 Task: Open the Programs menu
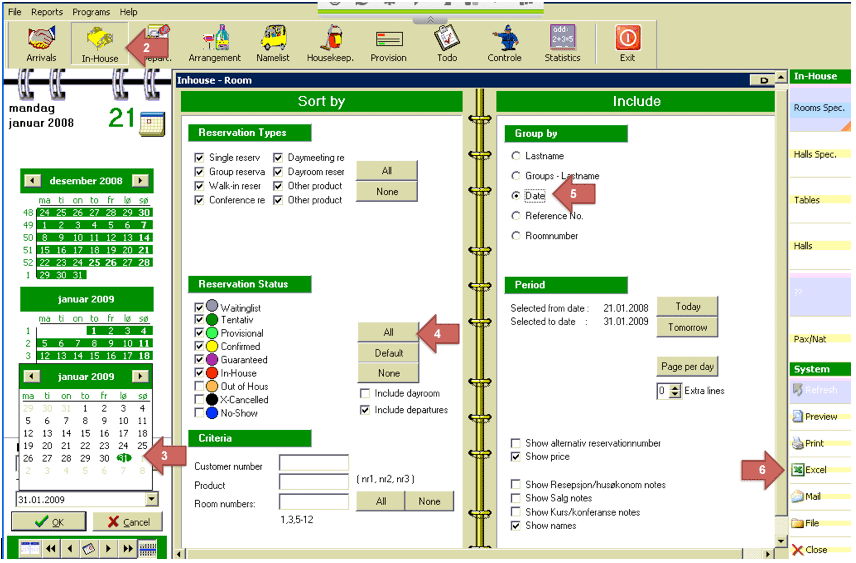point(91,12)
